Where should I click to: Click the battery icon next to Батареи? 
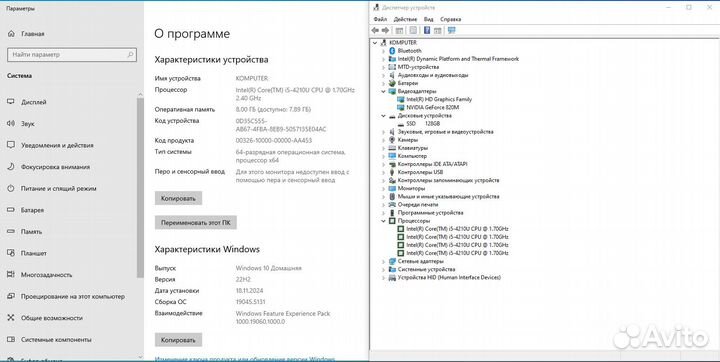pos(392,83)
